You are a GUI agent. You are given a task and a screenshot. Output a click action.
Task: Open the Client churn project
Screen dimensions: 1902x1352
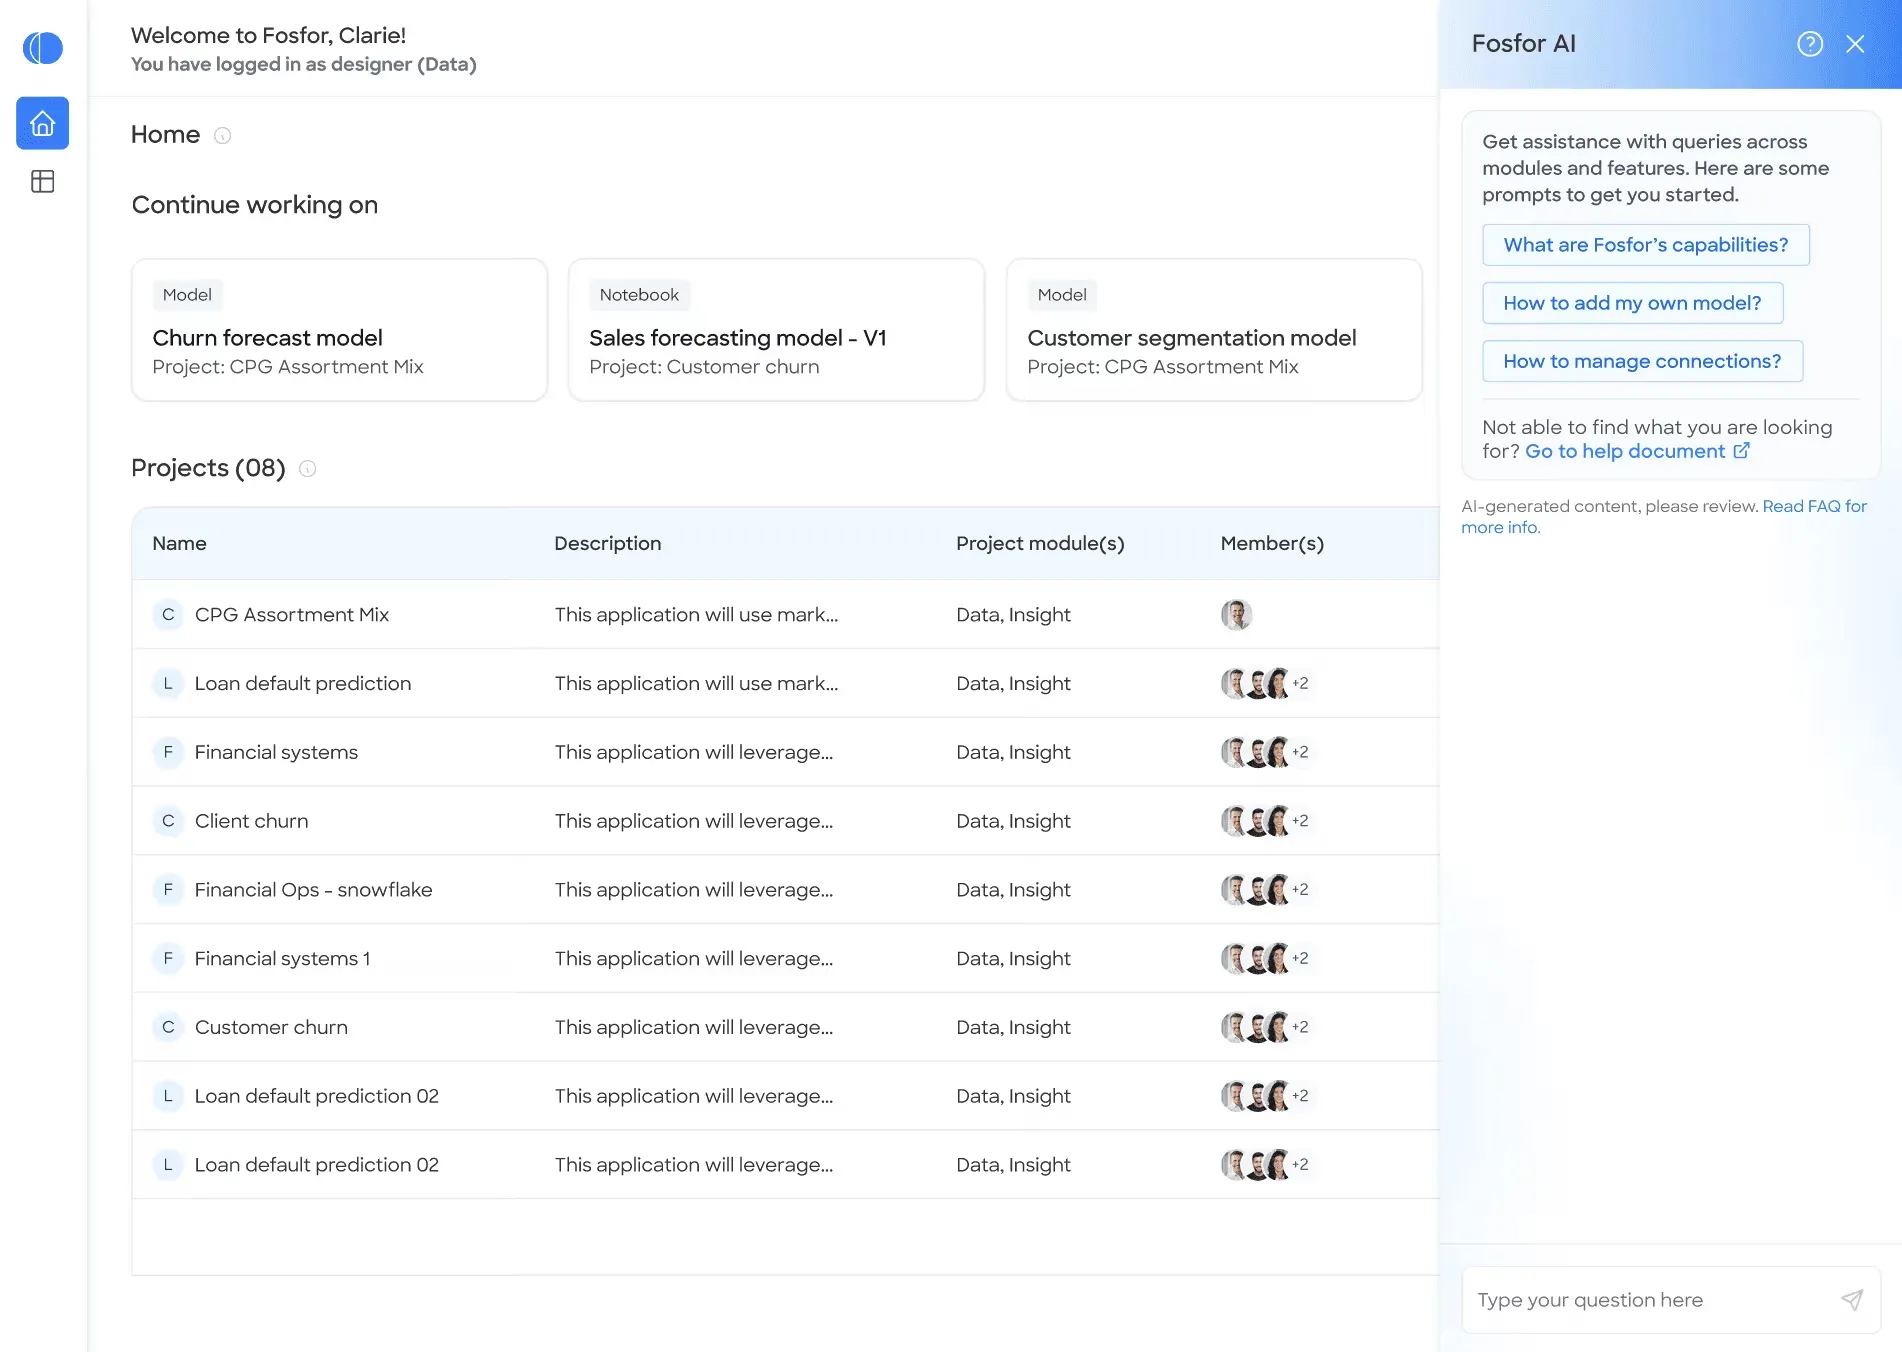pos(252,821)
